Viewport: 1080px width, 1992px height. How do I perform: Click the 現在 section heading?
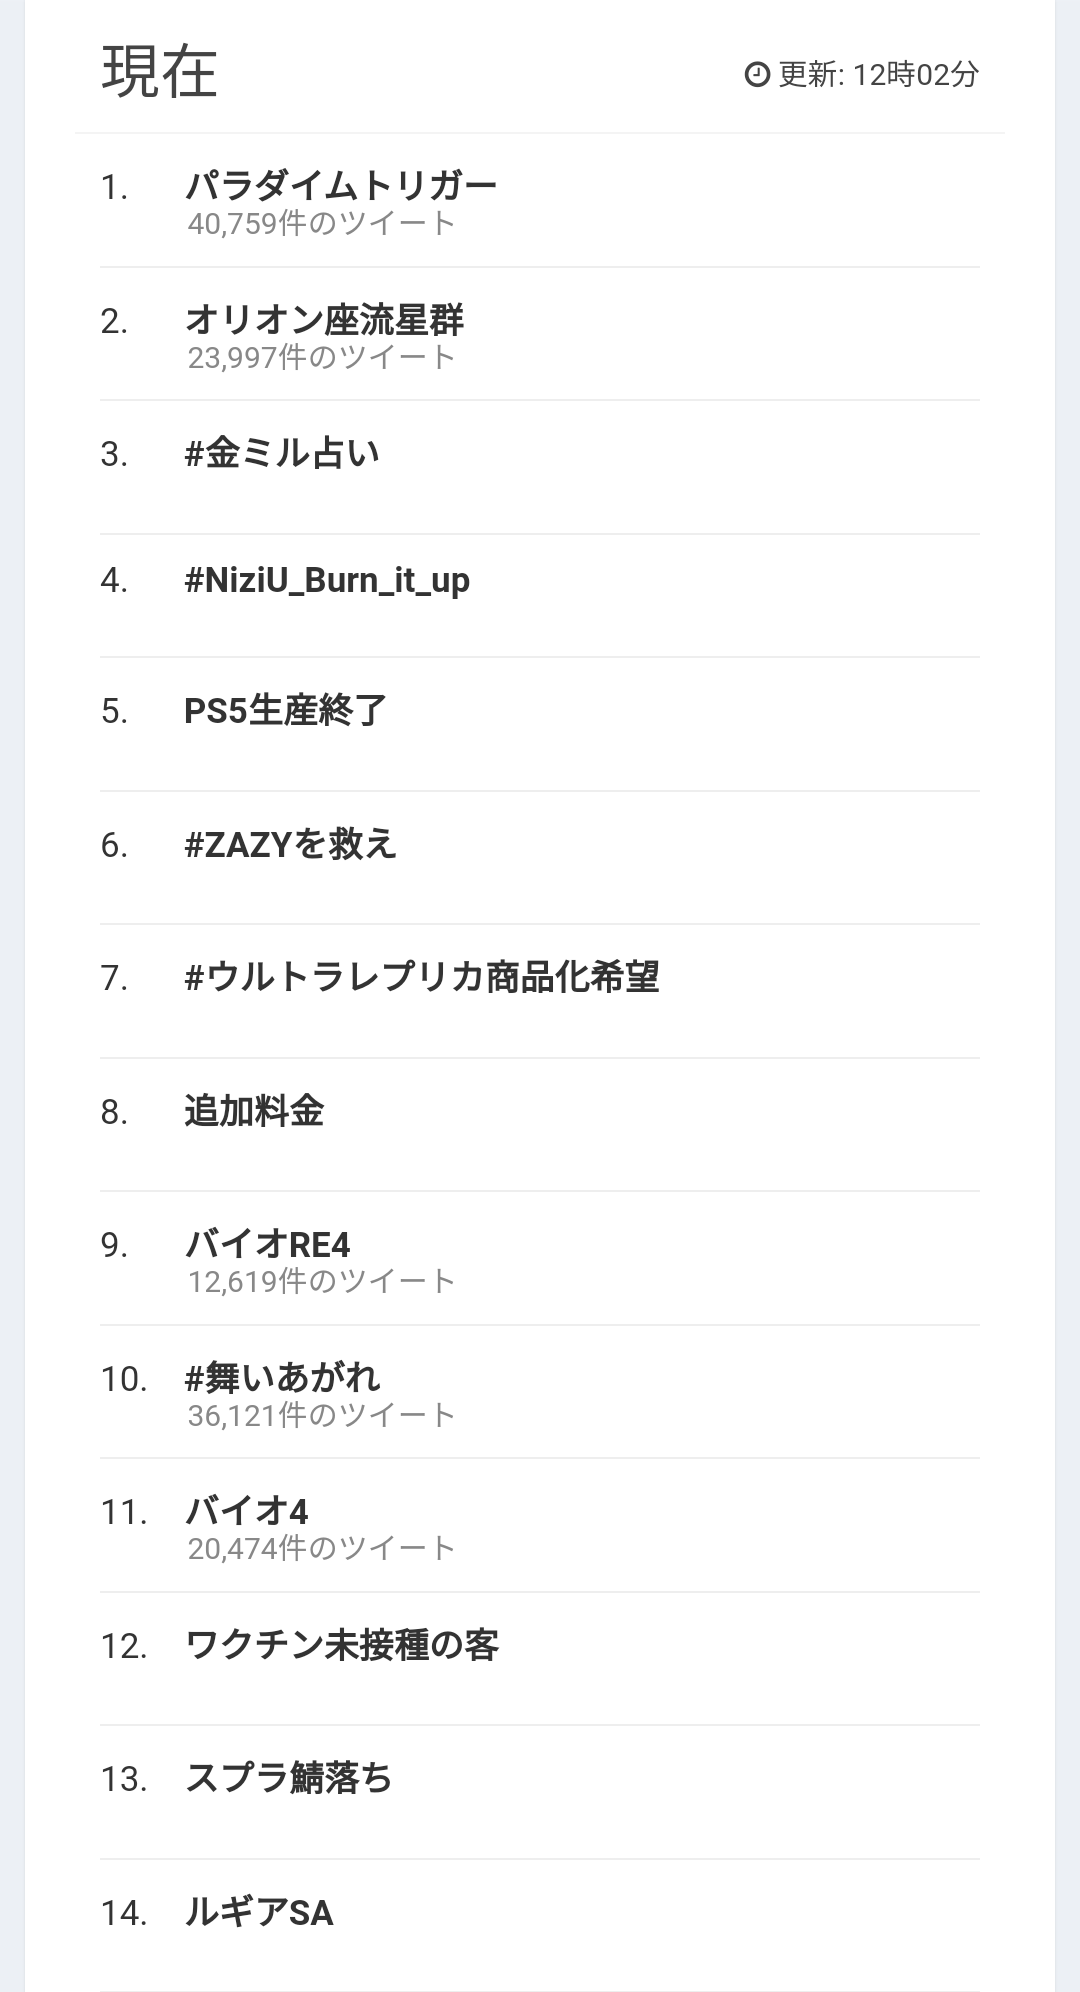[x=159, y=72]
